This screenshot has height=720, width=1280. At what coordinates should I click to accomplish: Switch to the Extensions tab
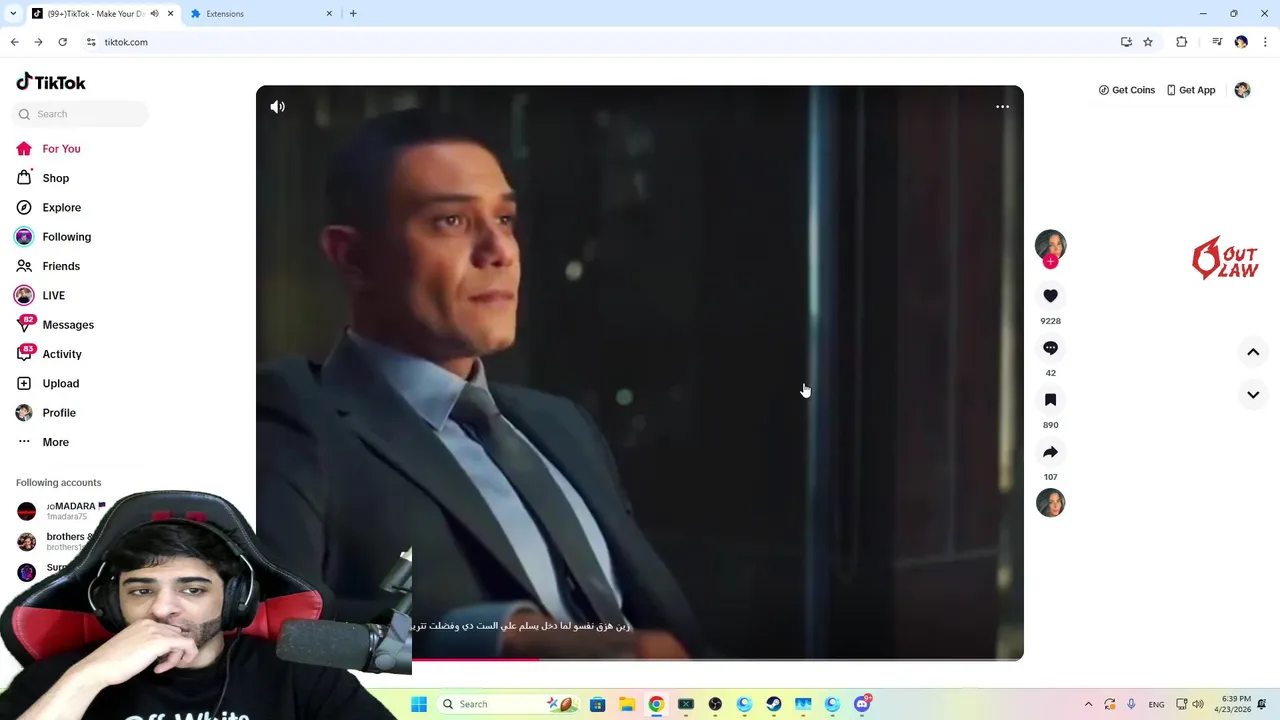tap(262, 14)
